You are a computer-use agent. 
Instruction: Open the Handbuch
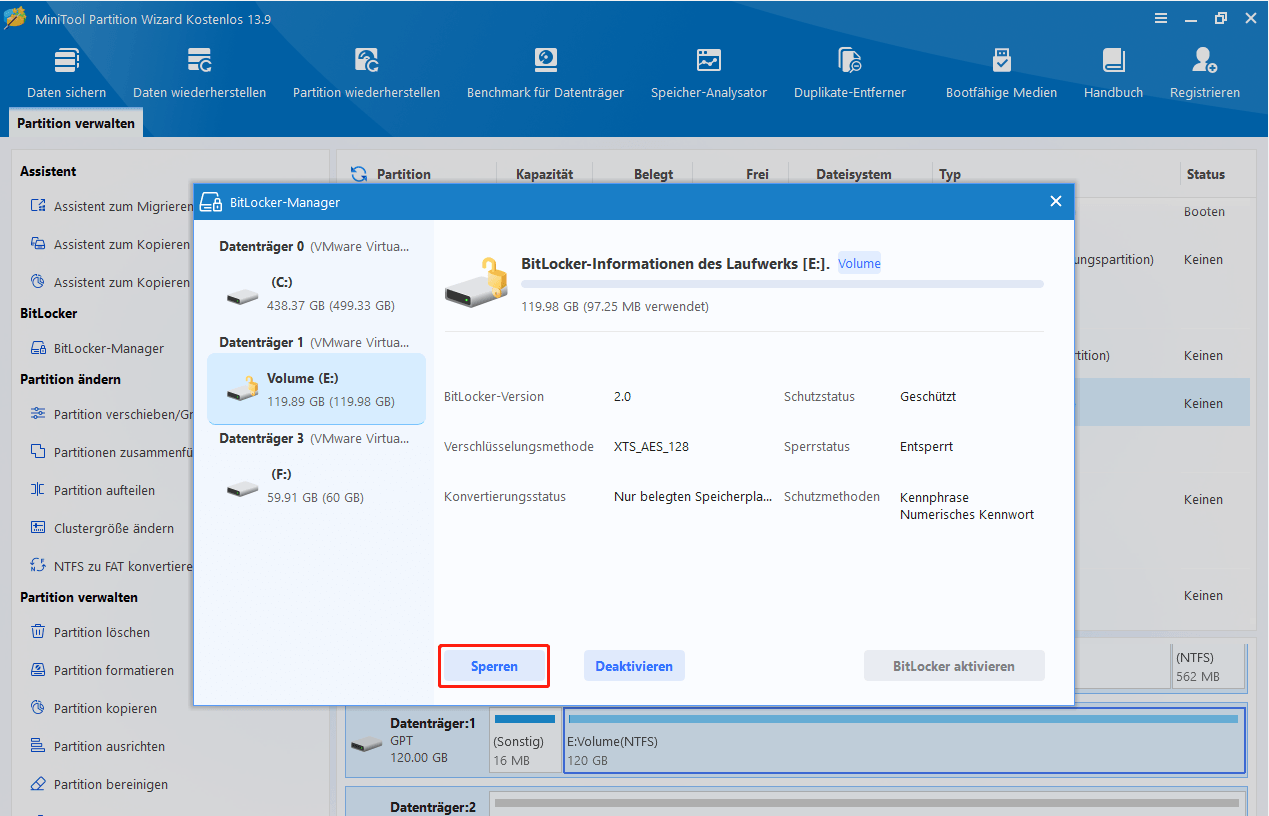click(x=1113, y=73)
